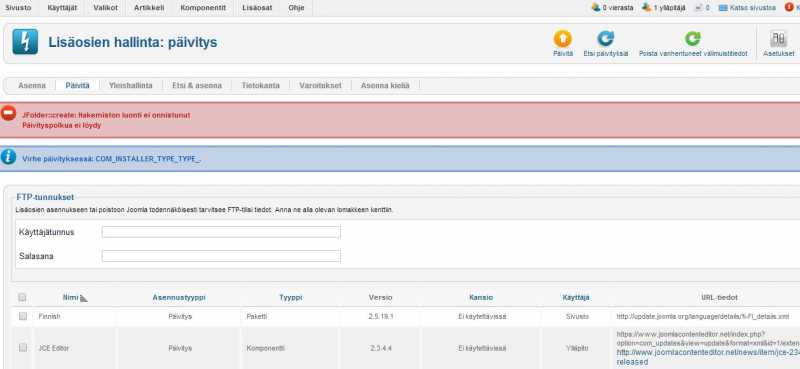
Task: Click the blue info message icon
Action: coord(8,157)
